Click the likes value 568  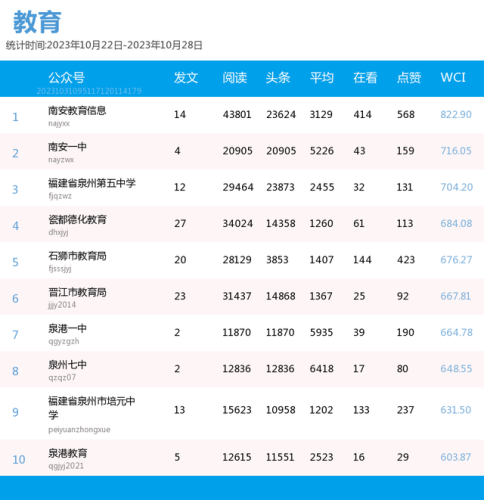click(x=406, y=114)
